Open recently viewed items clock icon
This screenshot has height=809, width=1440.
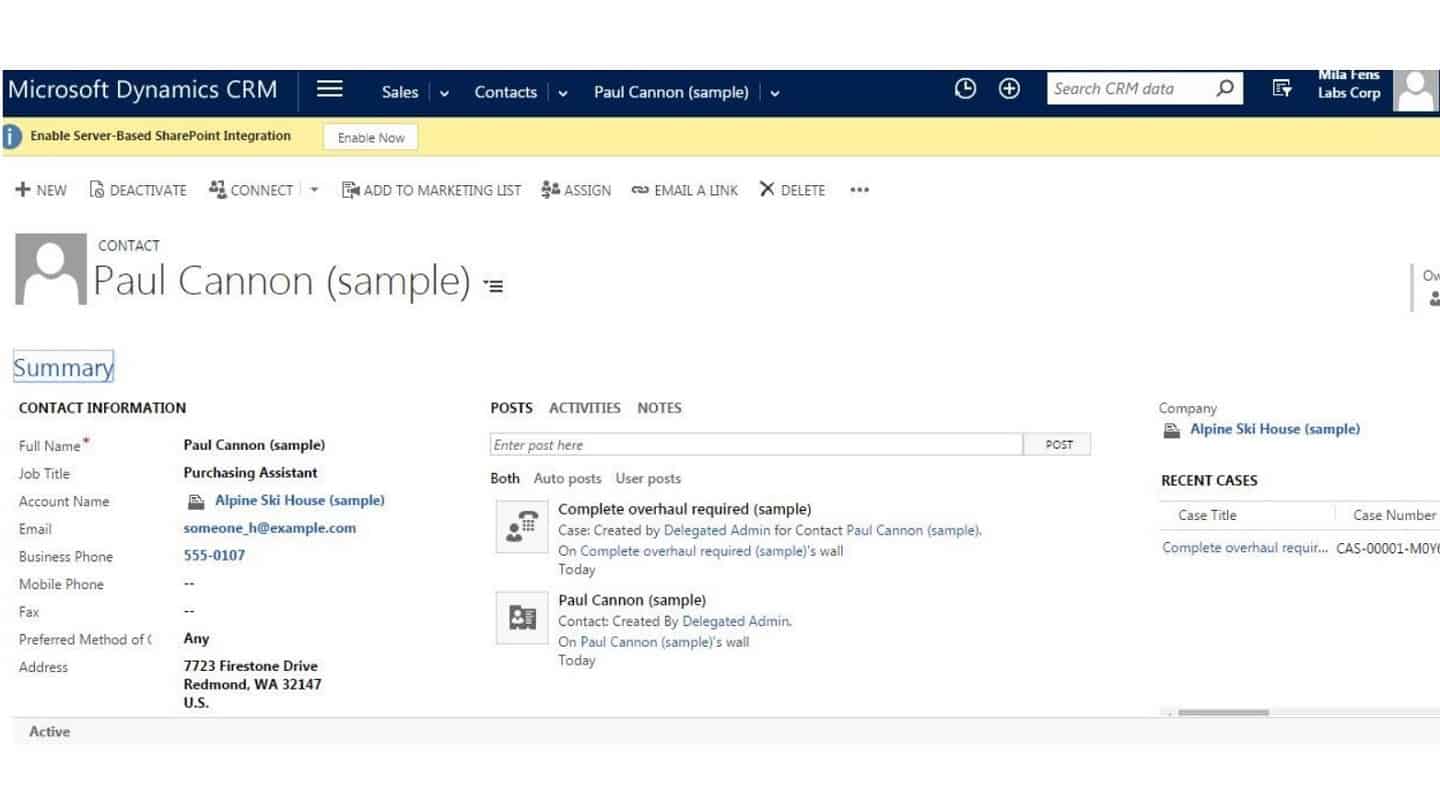click(965, 89)
